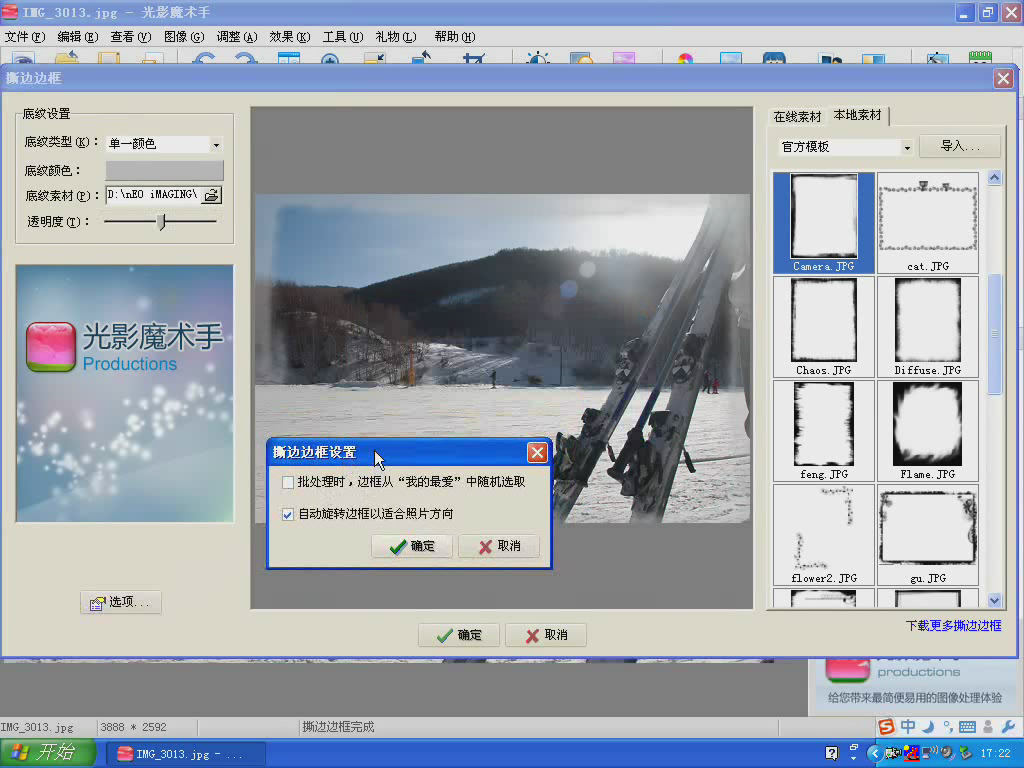
Task: Click the question mark help icon in taskbar
Action: [x=831, y=753]
